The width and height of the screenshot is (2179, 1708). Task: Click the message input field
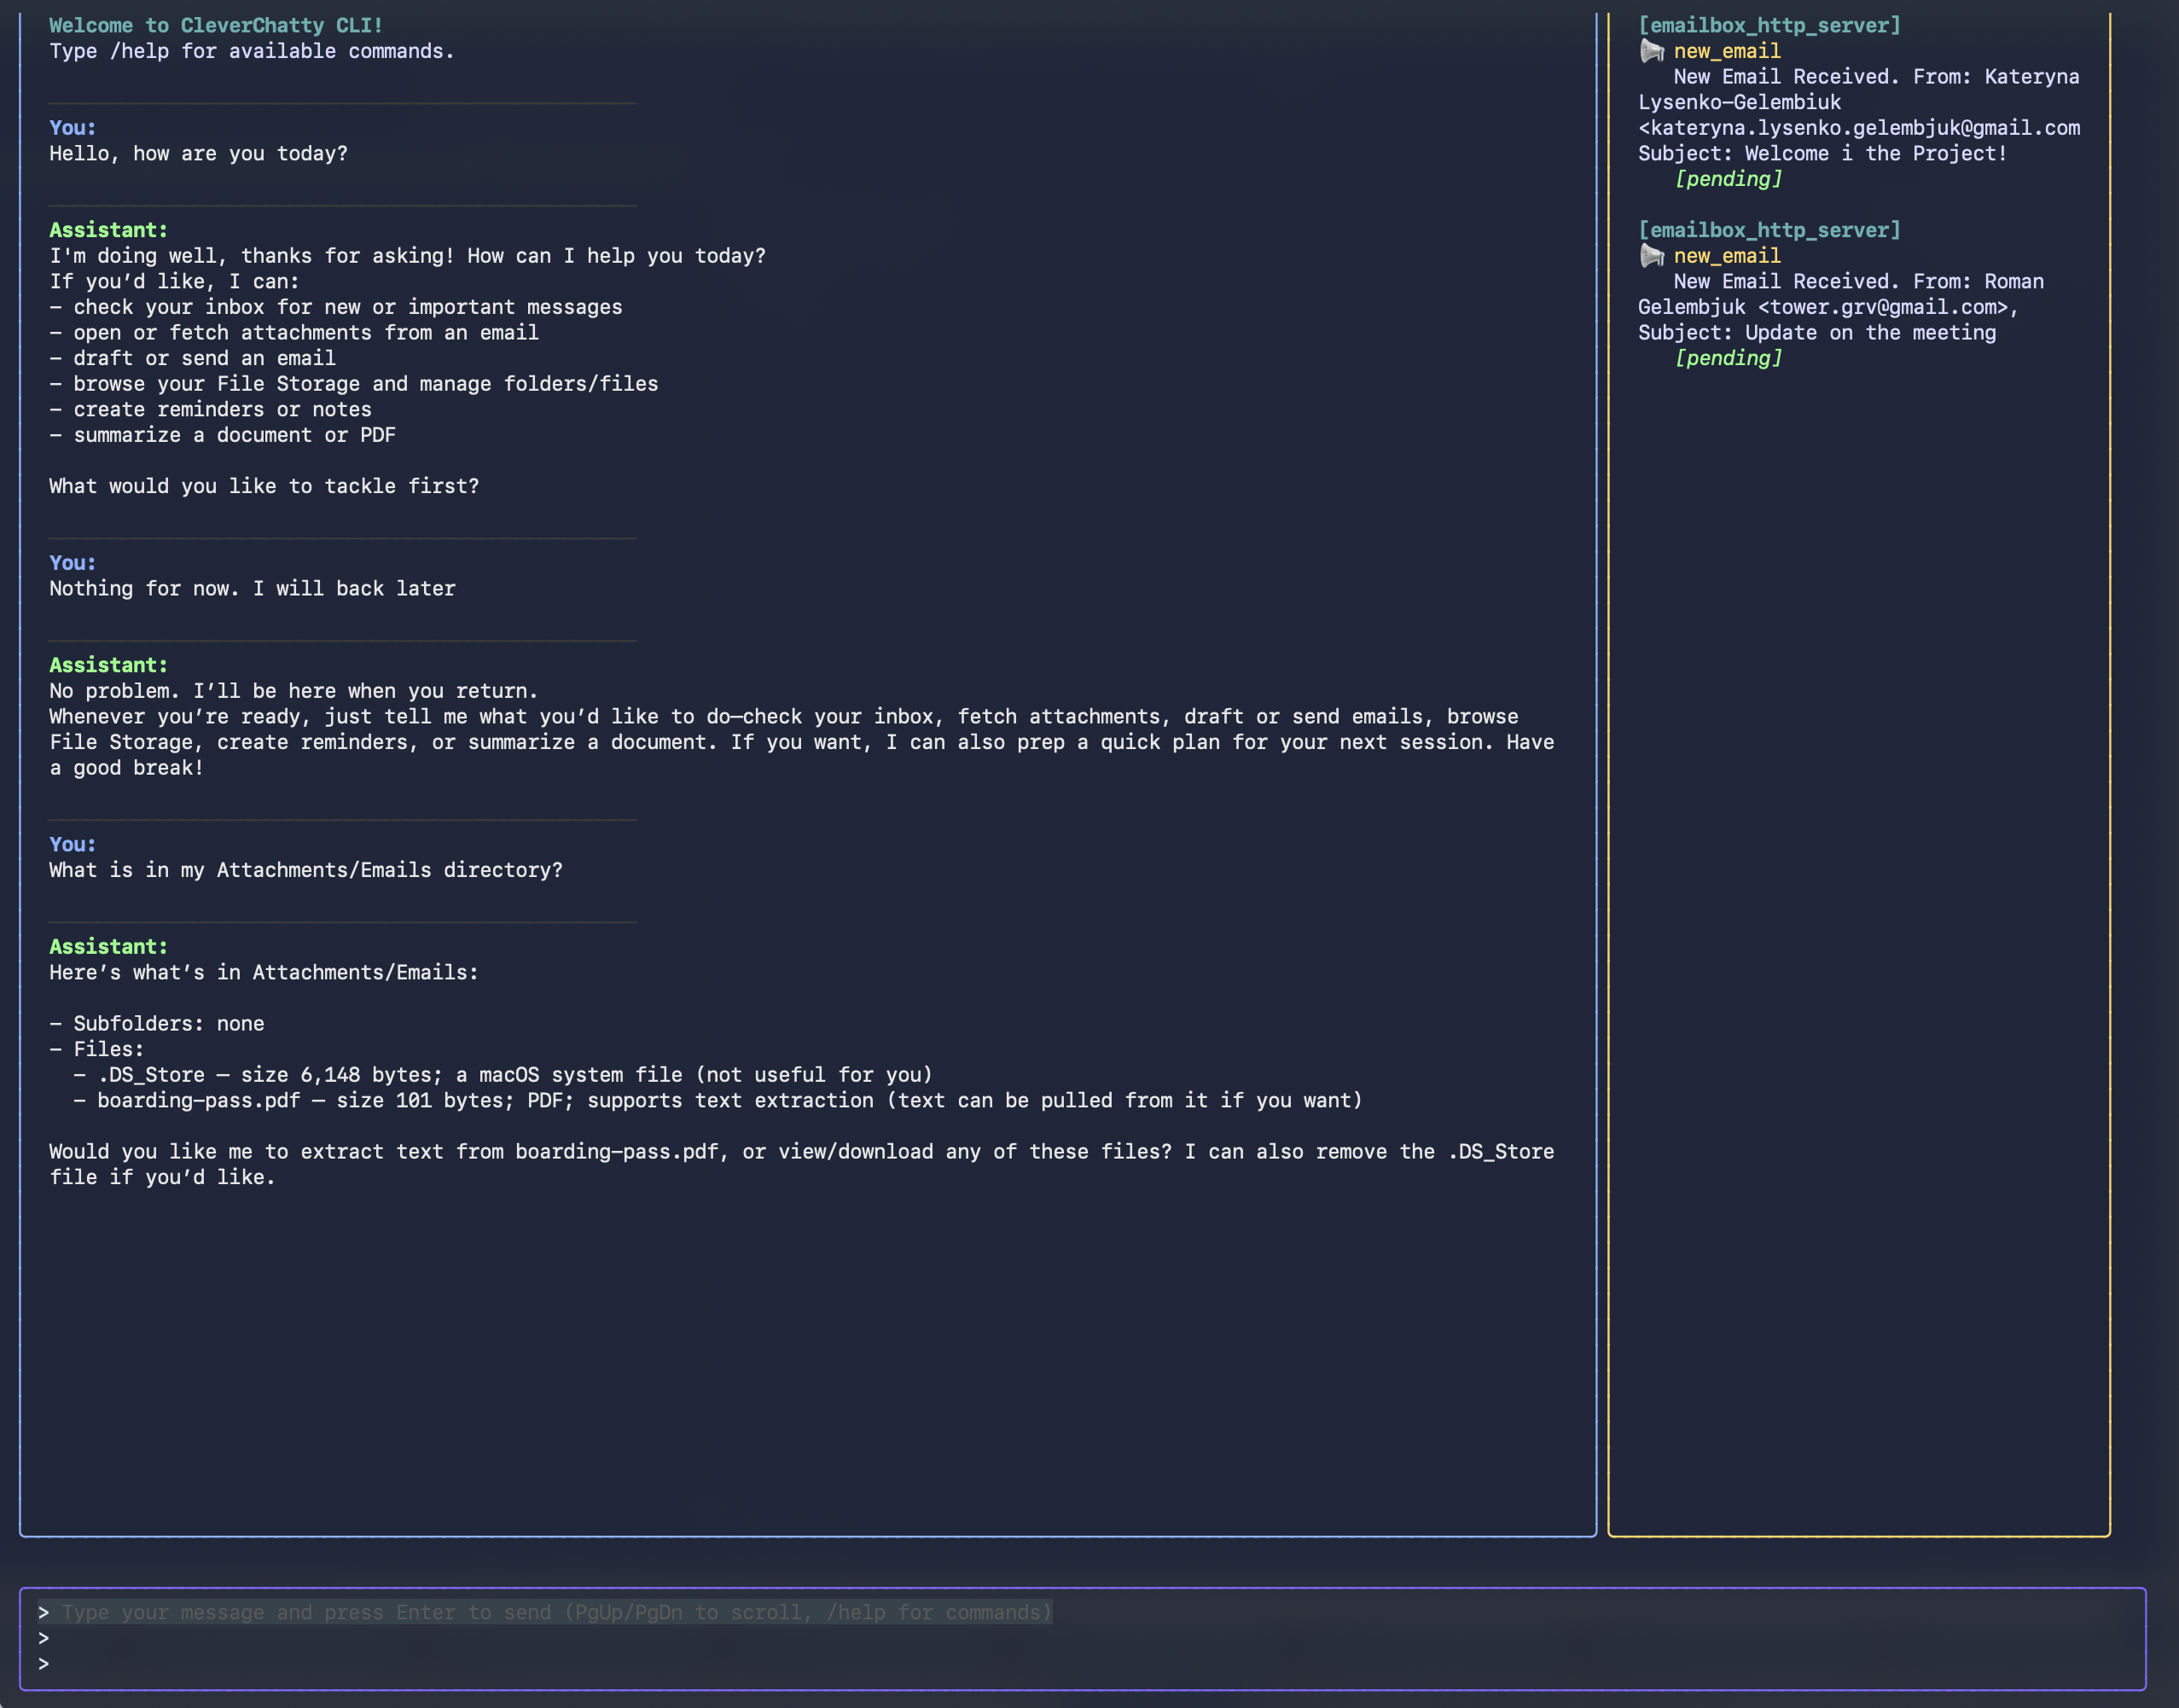click(x=556, y=1612)
